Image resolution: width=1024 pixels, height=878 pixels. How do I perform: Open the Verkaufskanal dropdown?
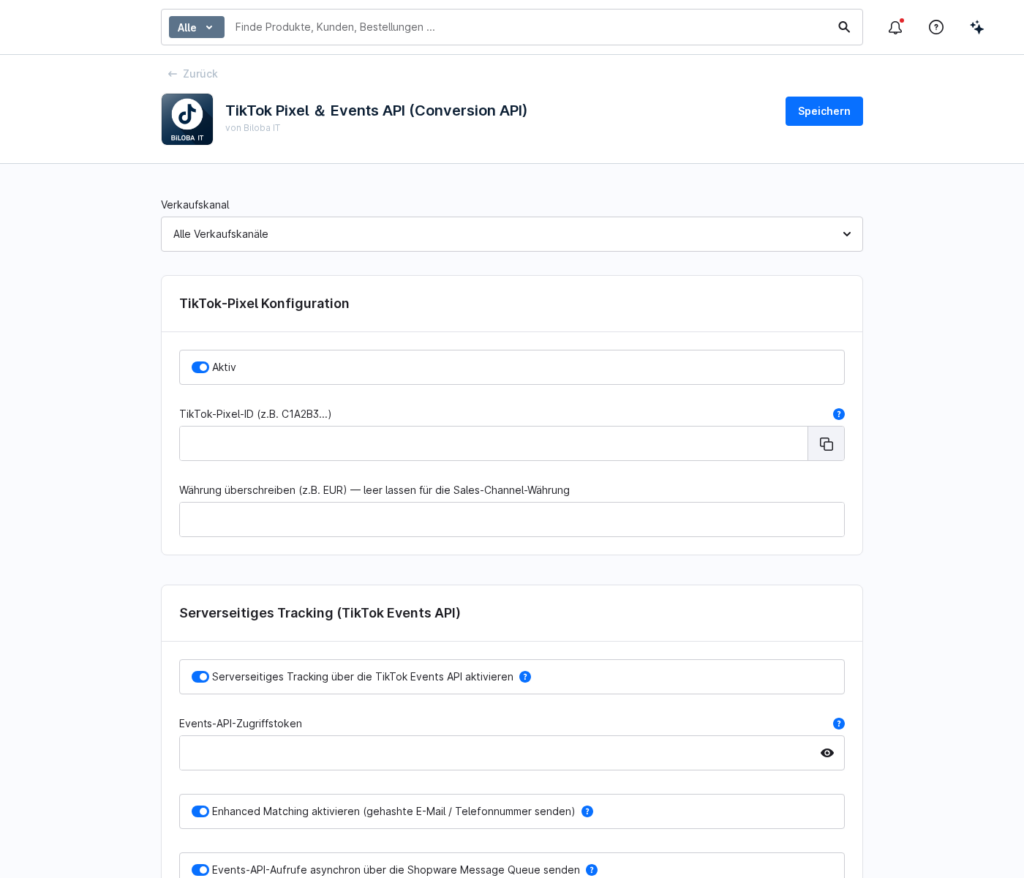pos(511,234)
